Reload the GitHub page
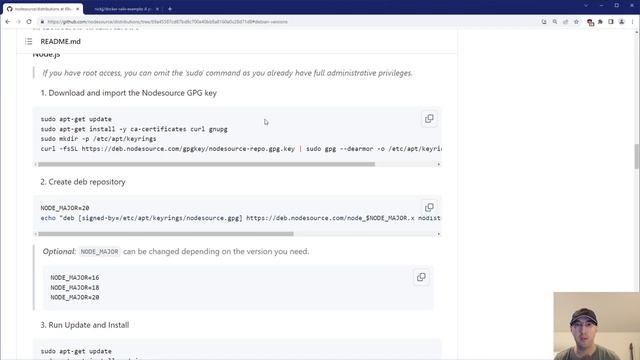The image size is (640, 360). click(x=29, y=22)
